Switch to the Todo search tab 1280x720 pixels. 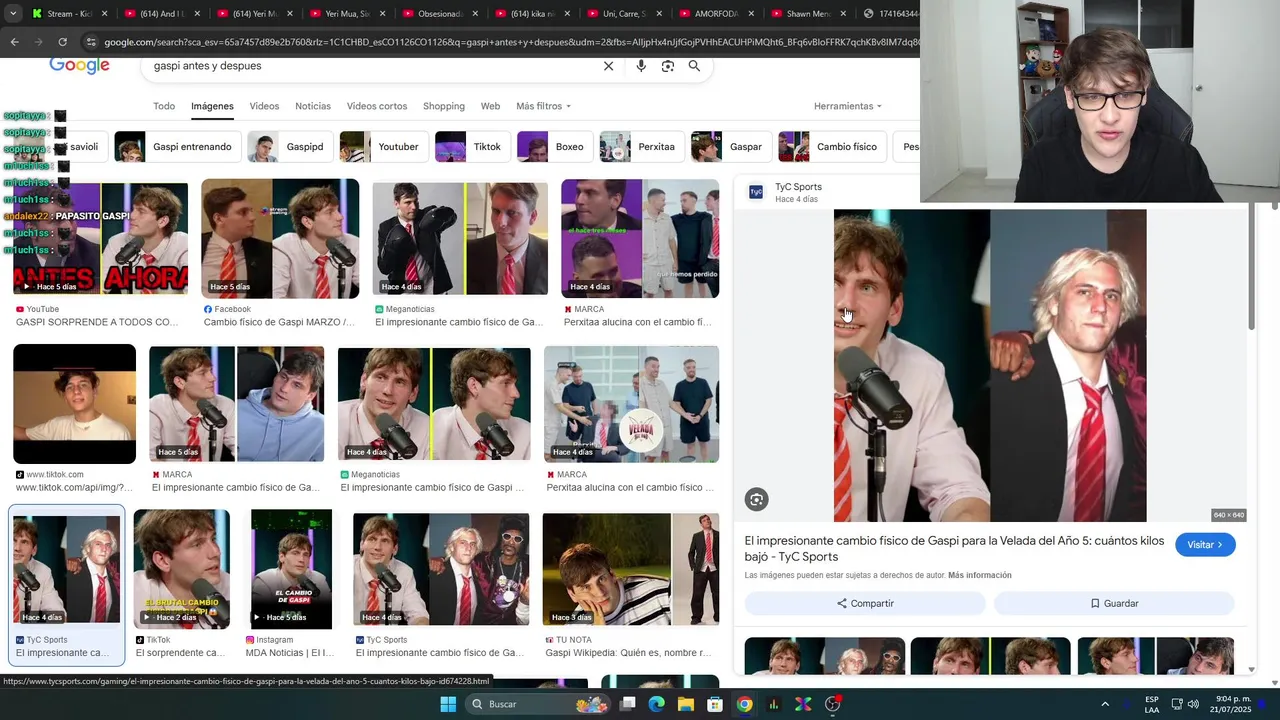coord(164,106)
